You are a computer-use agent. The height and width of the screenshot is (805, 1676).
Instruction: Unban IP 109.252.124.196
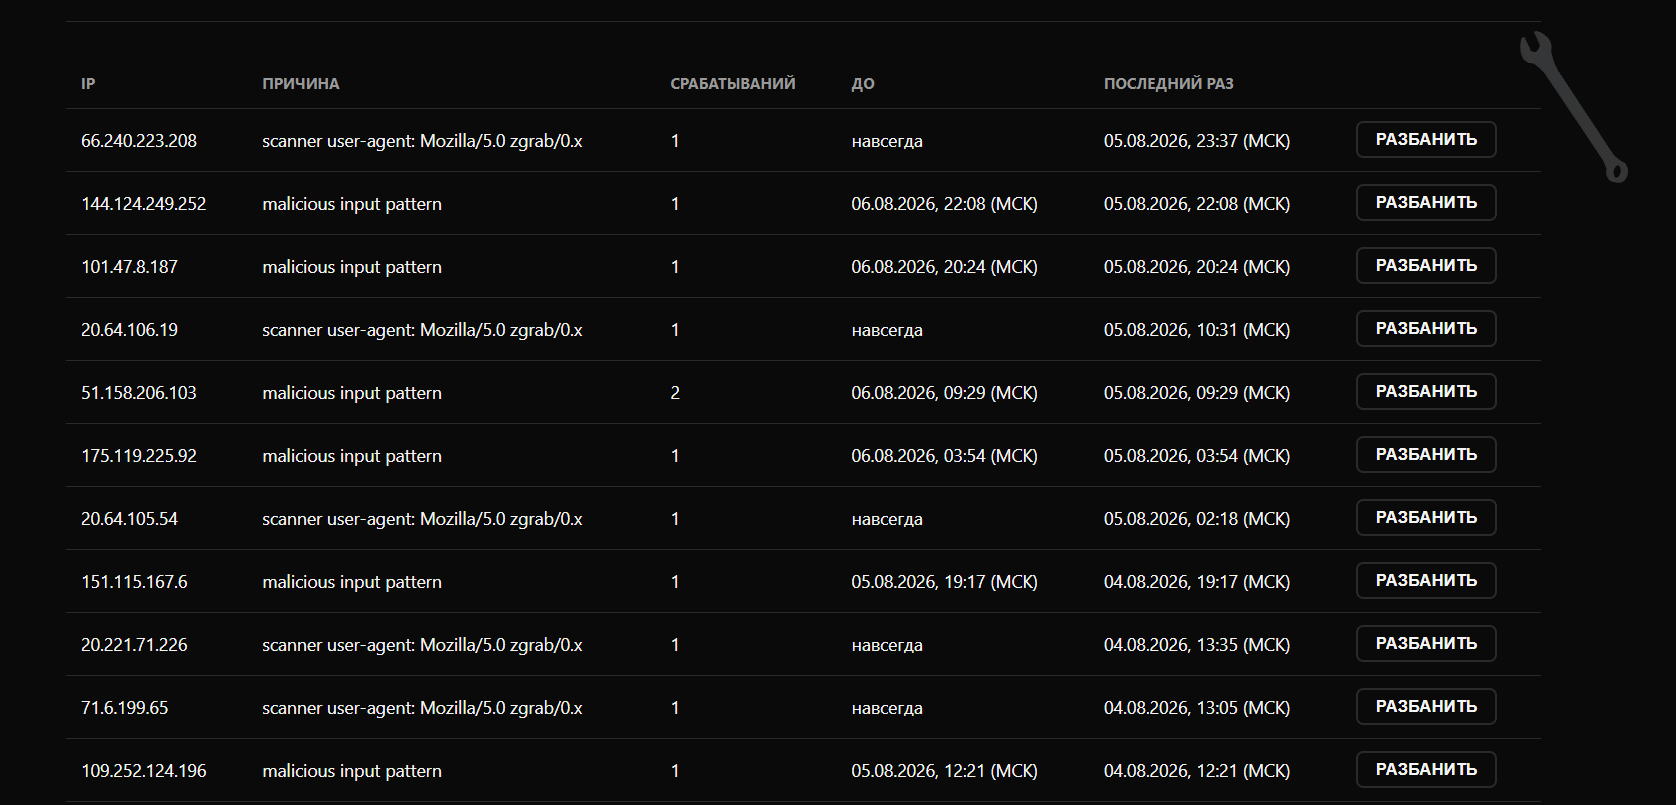[x=1426, y=770]
